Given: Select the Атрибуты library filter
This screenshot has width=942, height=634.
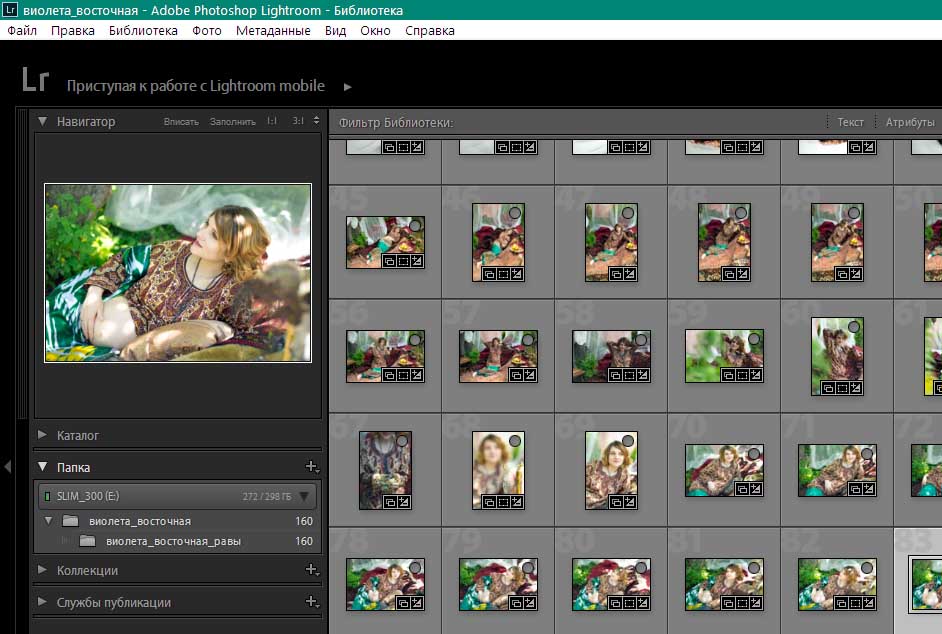Looking at the screenshot, I should pos(909,122).
